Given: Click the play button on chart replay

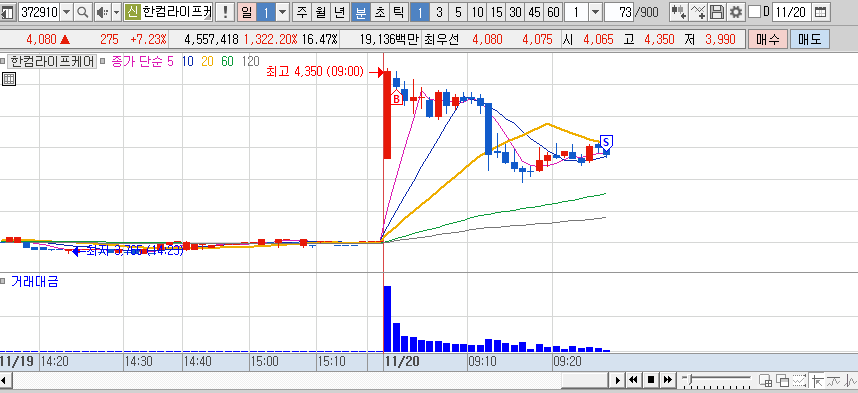Looking at the screenshot, I should [x=618, y=380].
